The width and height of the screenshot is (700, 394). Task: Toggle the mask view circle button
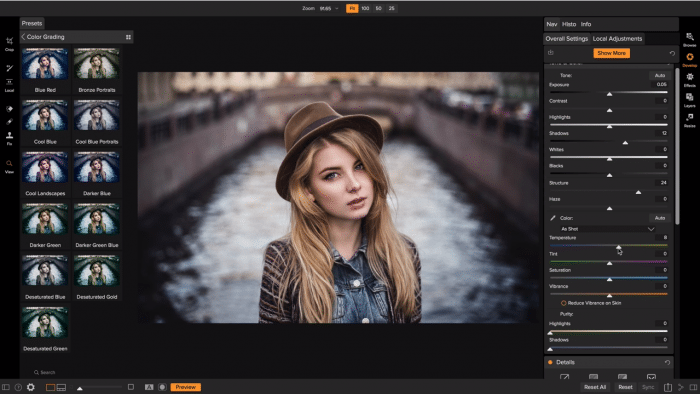click(x=162, y=387)
